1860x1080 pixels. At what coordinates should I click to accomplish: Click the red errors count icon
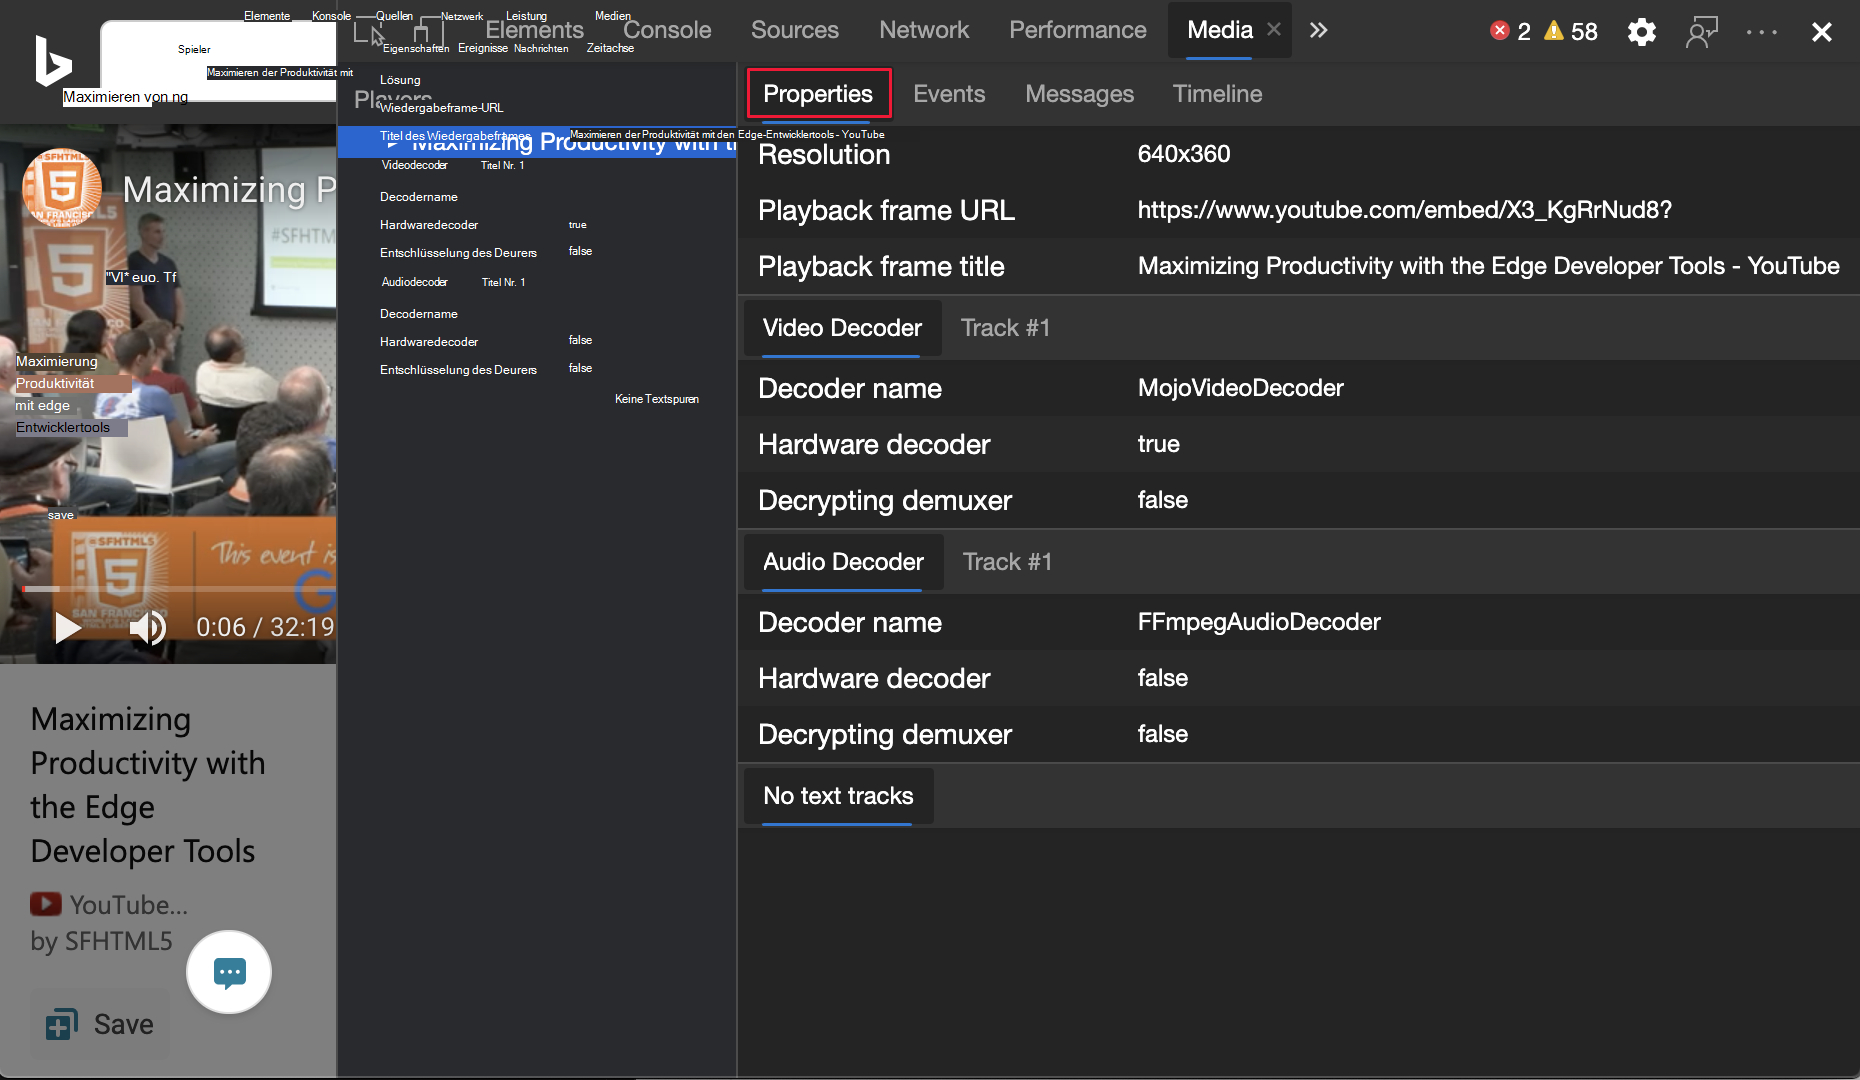point(1499,31)
